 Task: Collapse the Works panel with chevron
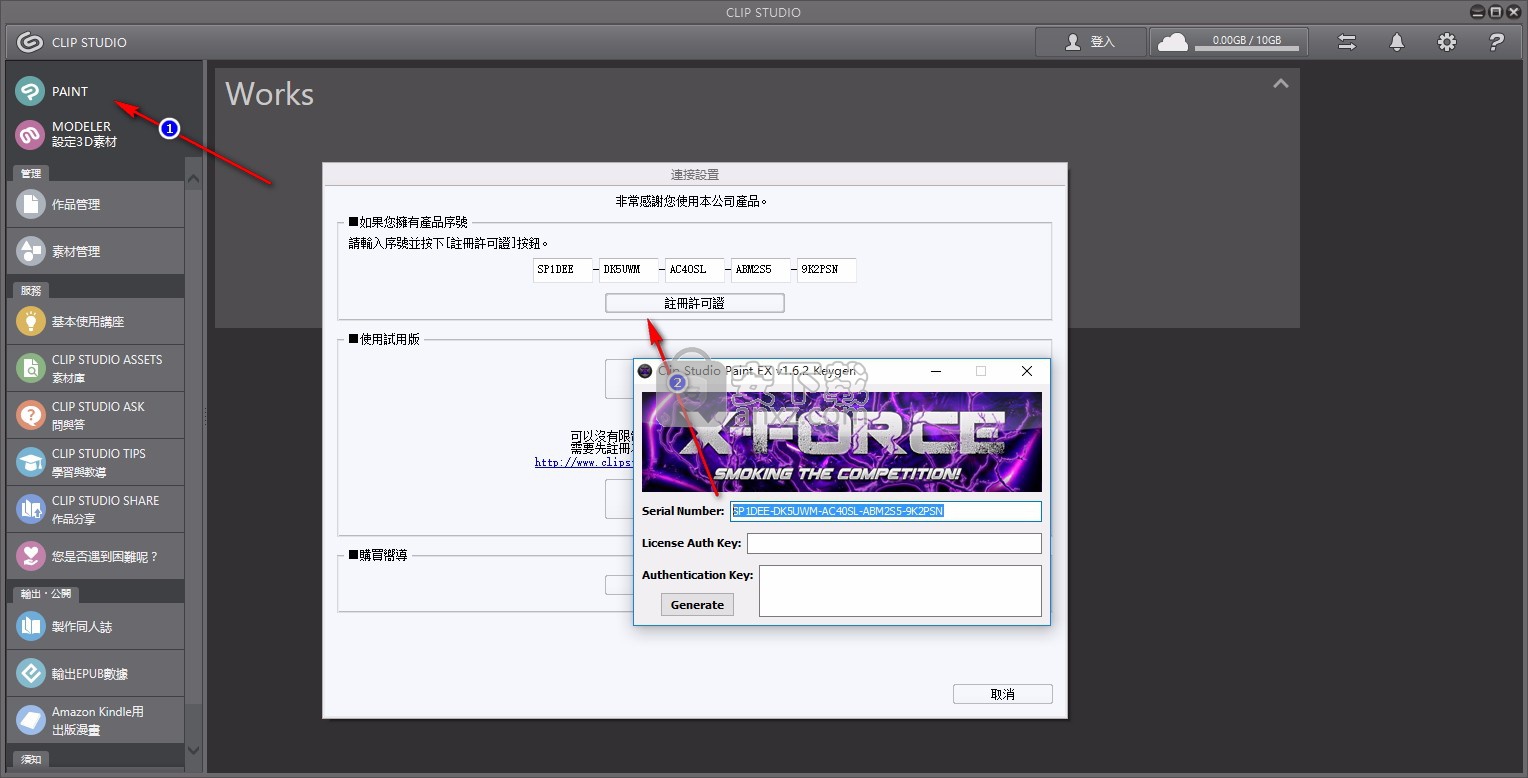coord(1280,85)
